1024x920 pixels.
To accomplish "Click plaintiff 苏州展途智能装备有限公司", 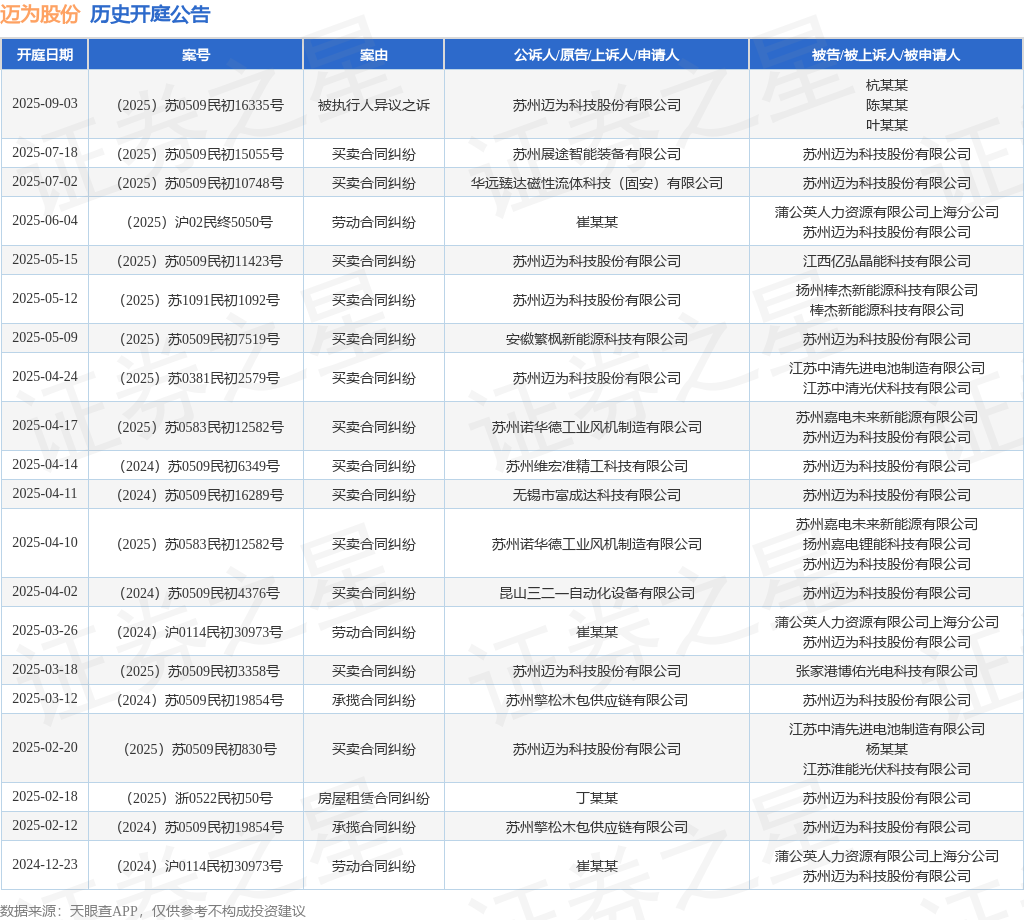I will tap(596, 154).
